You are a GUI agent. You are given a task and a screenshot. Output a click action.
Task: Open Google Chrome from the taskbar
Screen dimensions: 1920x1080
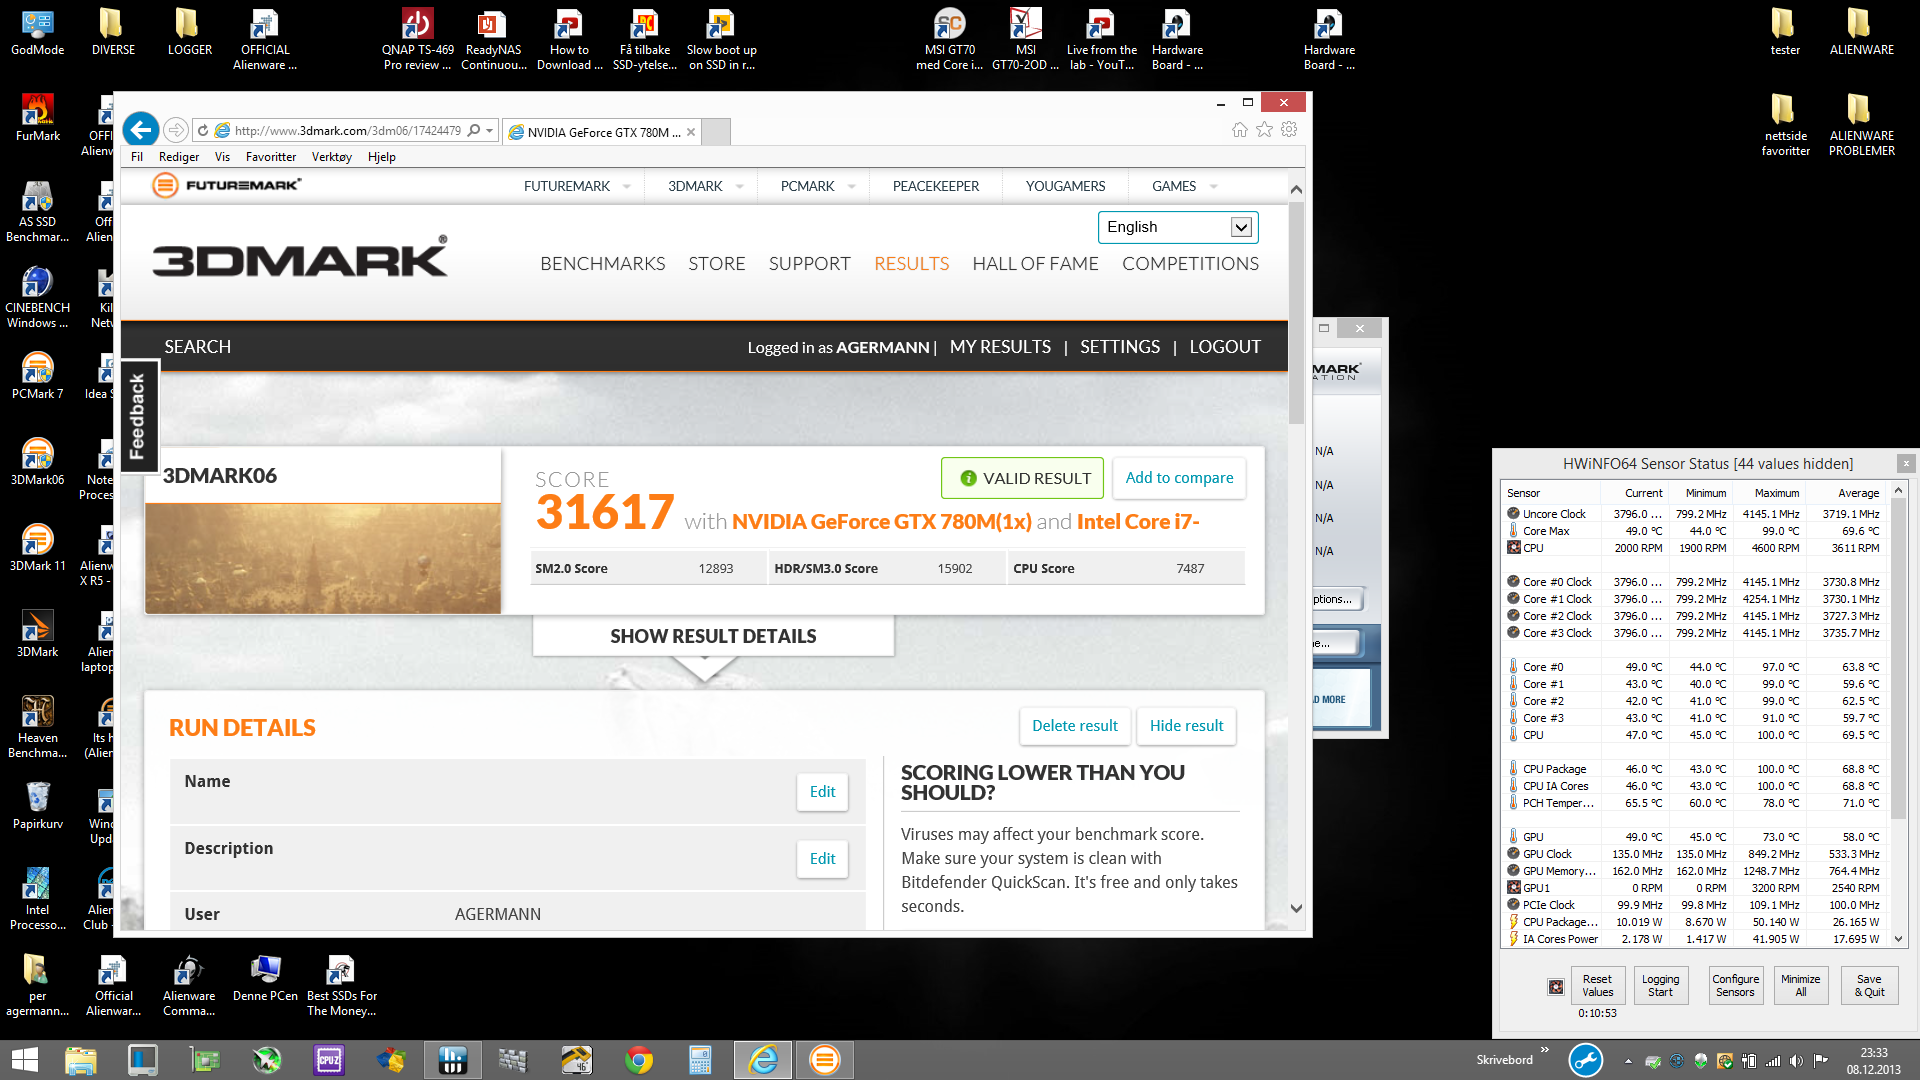[x=639, y=1060]
